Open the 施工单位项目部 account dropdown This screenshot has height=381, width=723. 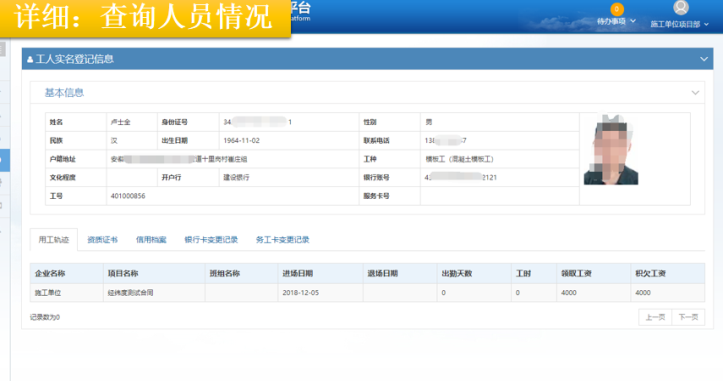click(680, 24)
